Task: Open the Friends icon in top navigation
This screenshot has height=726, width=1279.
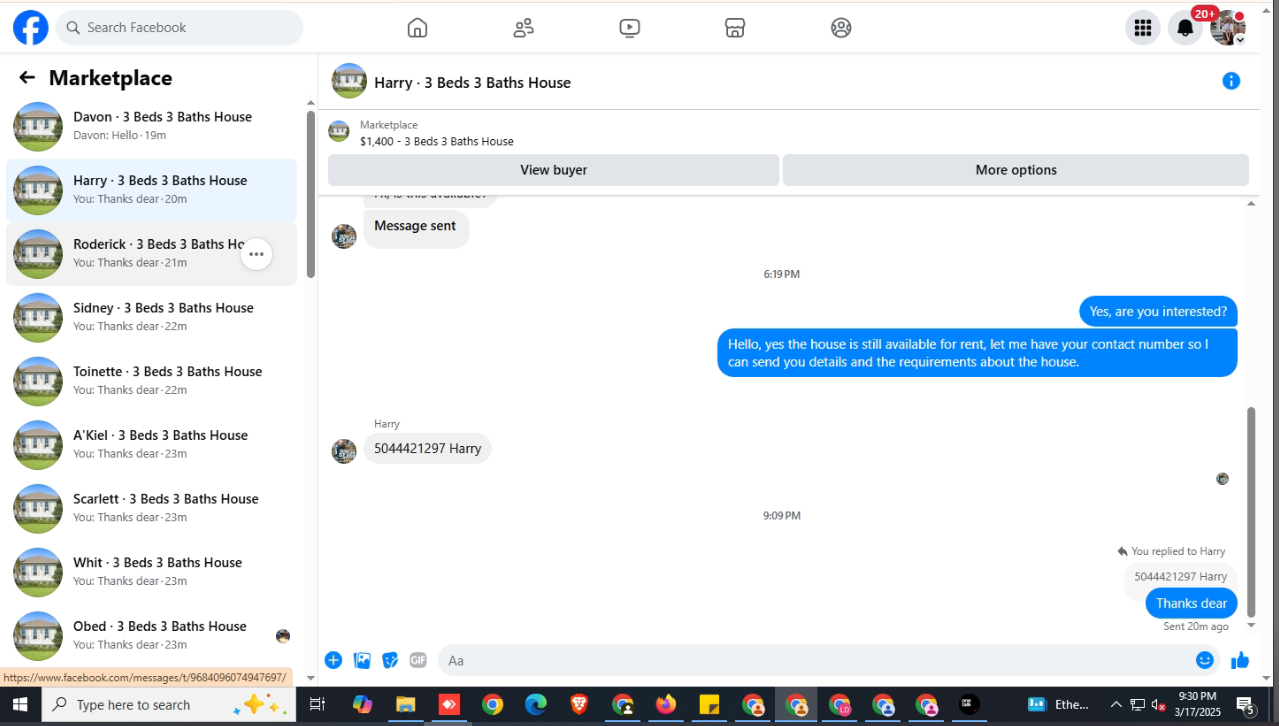Action: (x=523, y=28)
